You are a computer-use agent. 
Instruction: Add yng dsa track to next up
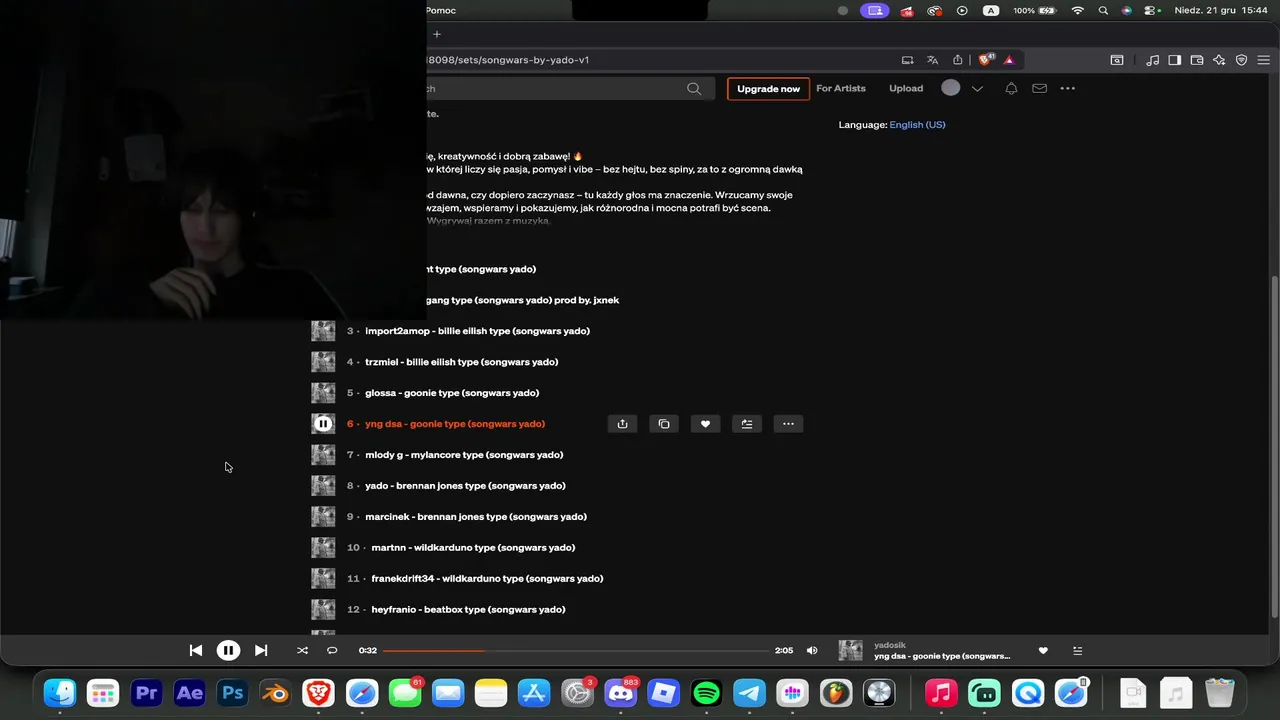pos(747,424)
